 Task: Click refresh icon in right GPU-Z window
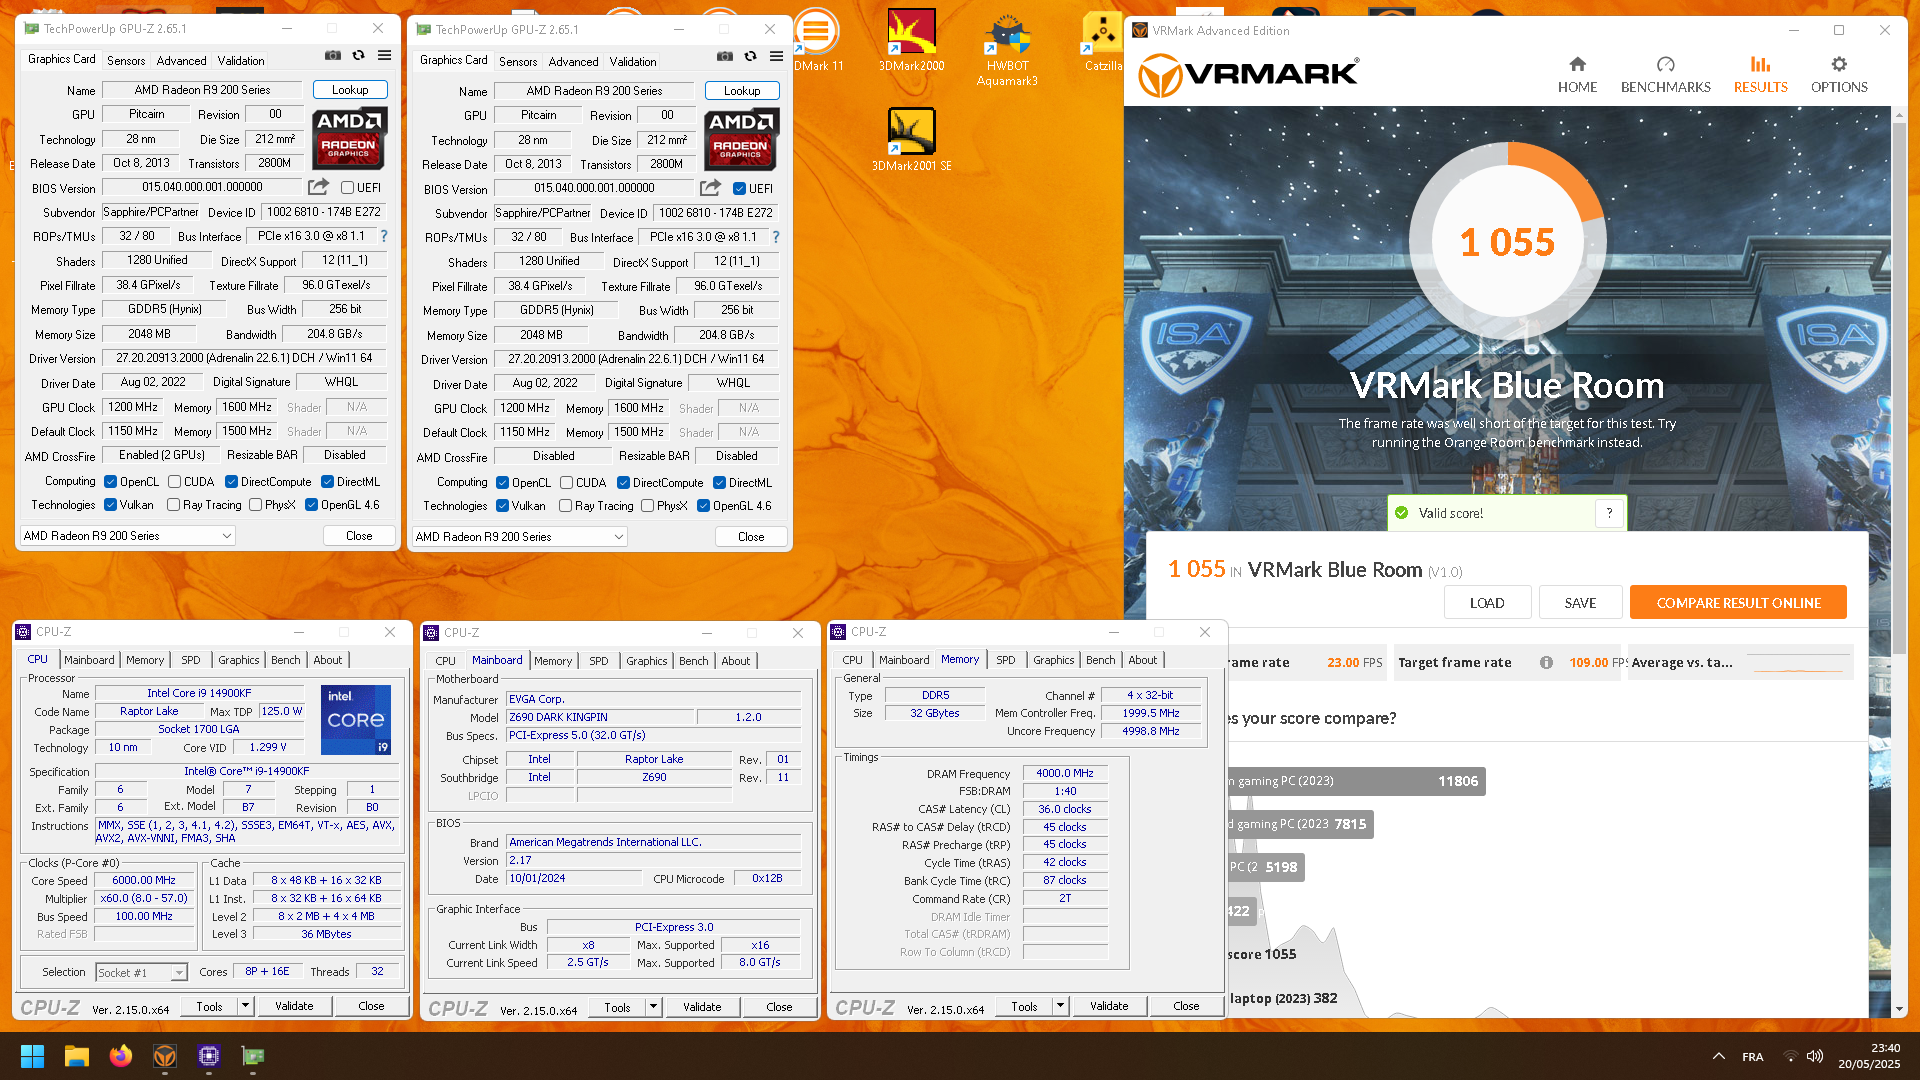pyautogui.click(x=751, y=56)
